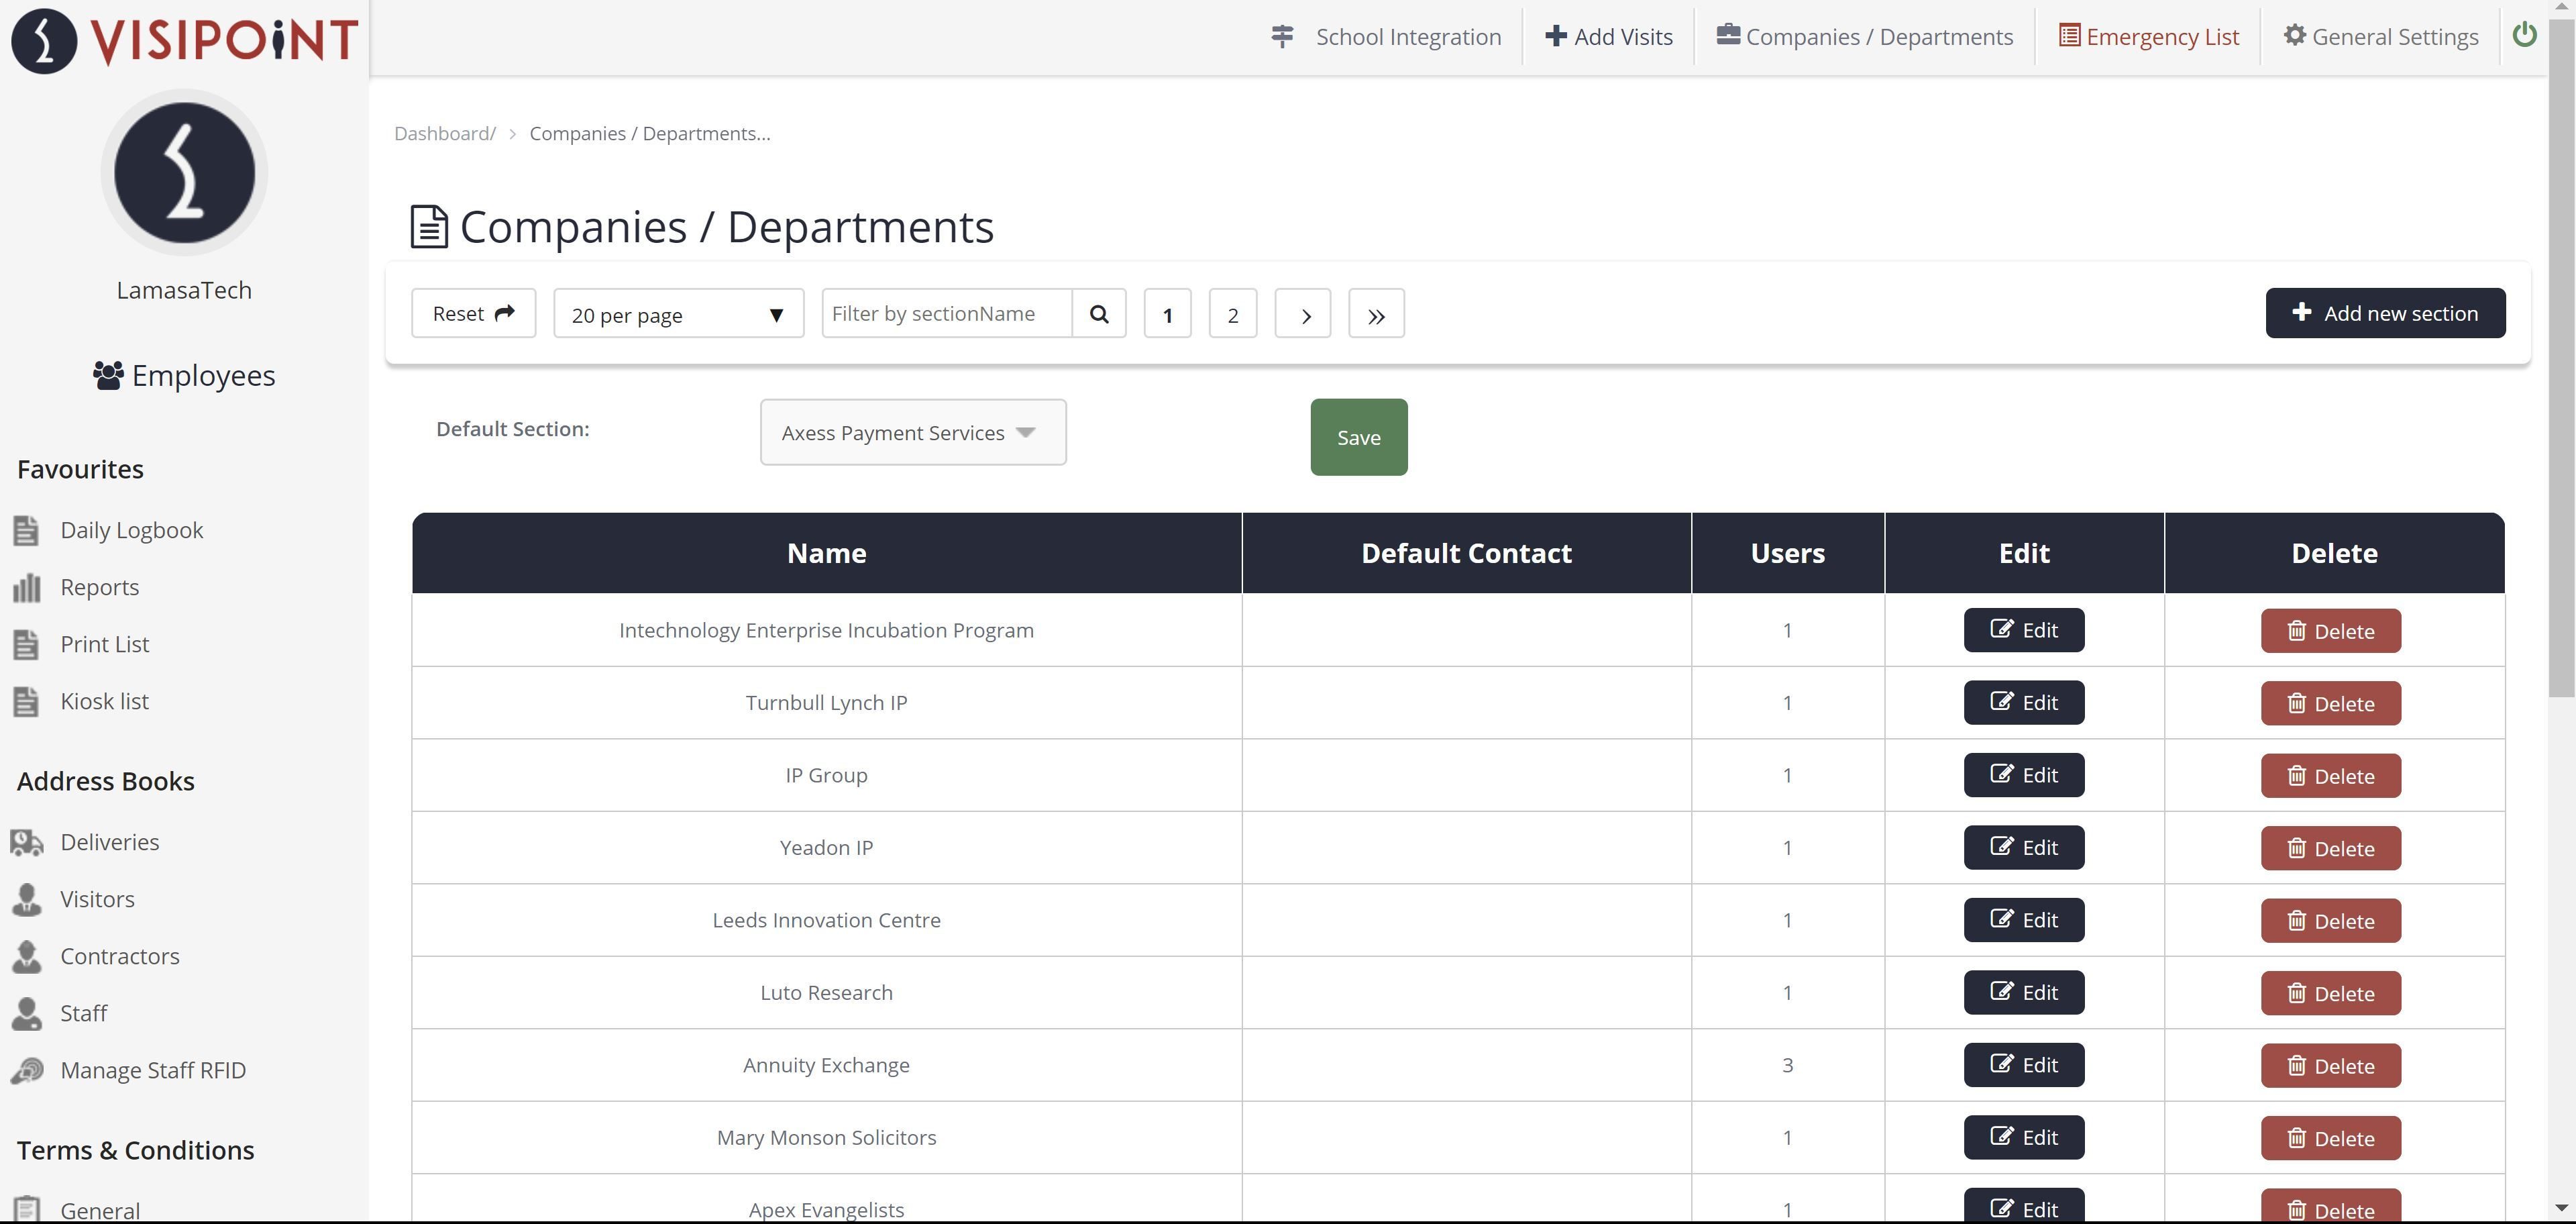The height and width of the screenshot is (1224, 2576).
Task: Open the Default Section dropdown
Action: (x=913, y=432)
